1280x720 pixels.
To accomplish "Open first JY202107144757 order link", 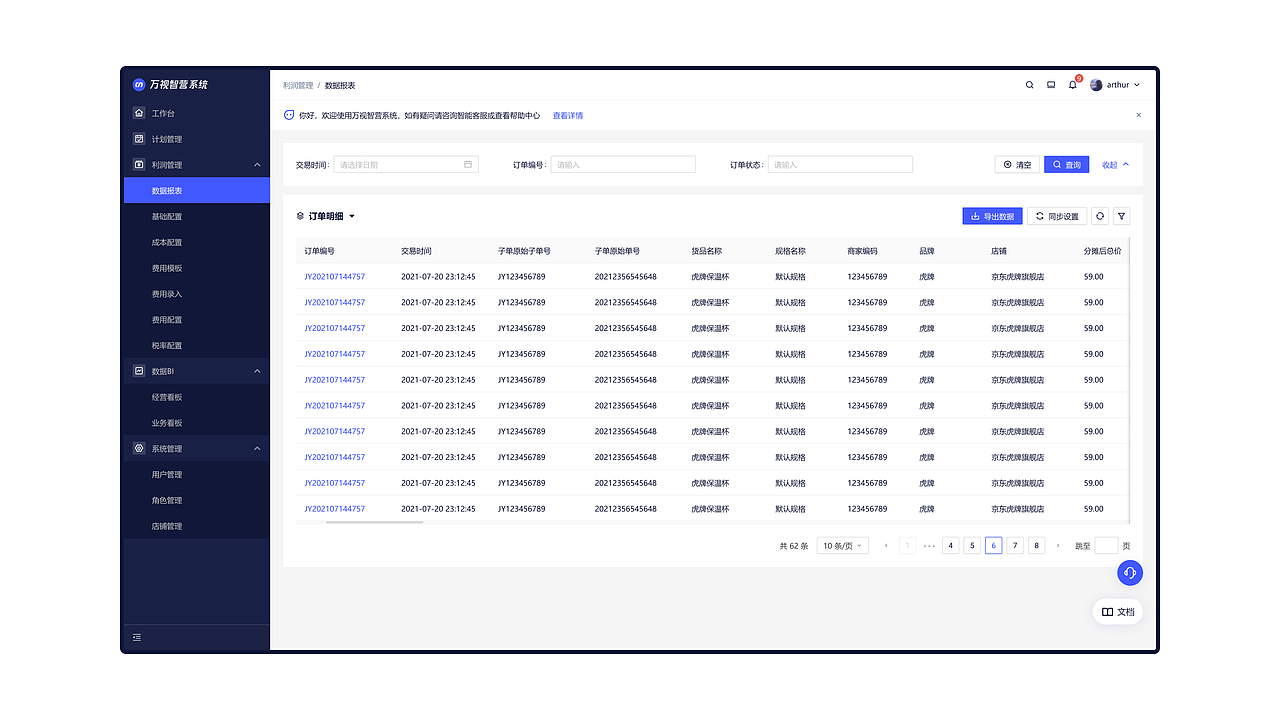I will [x=335, y=276].
